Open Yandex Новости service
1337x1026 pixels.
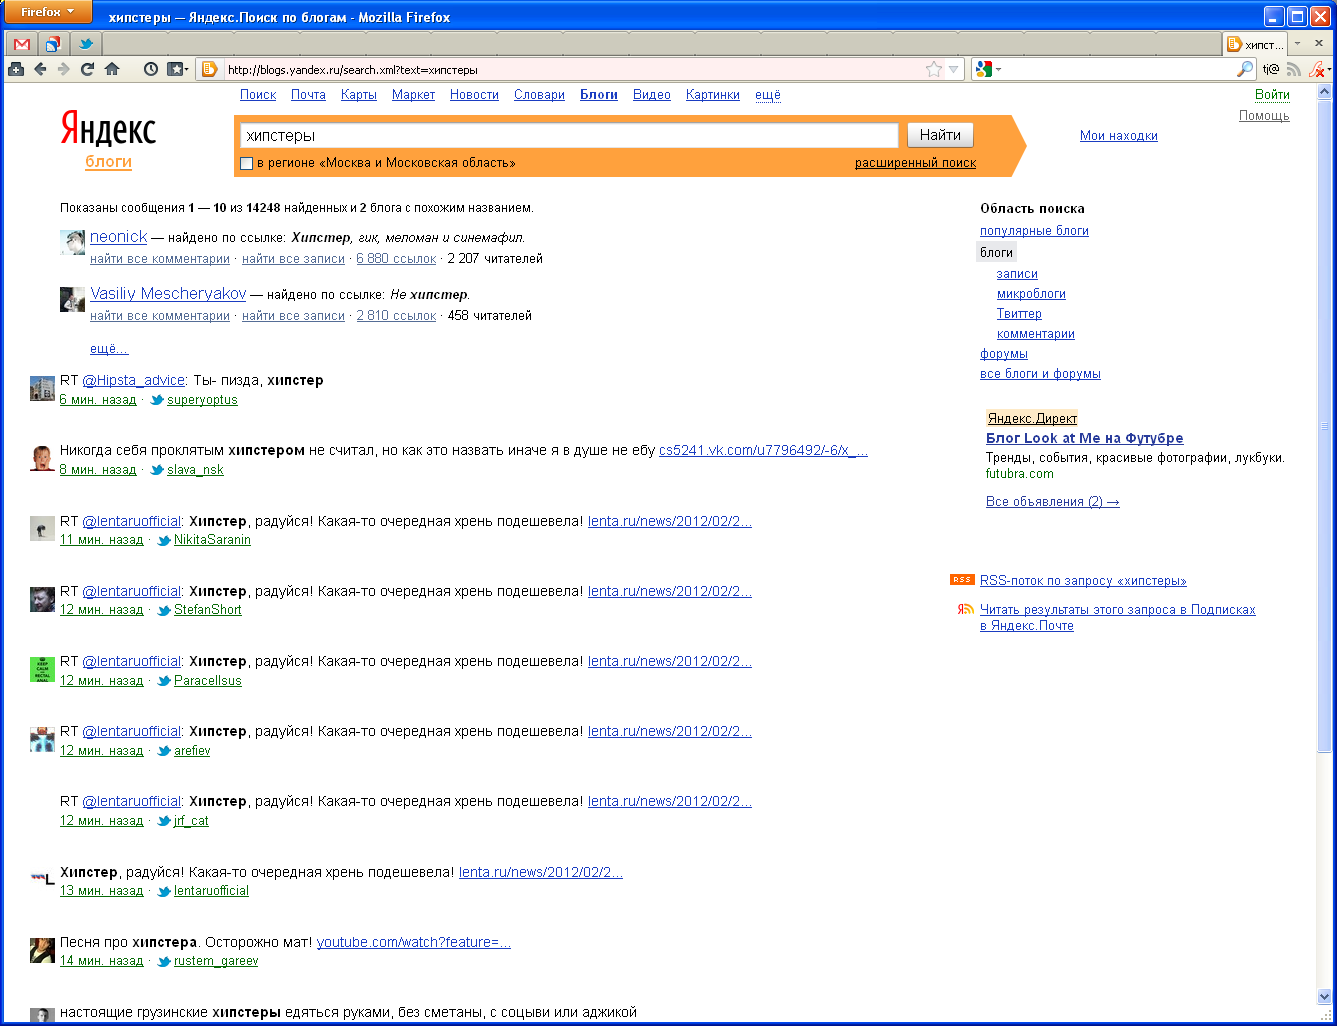point(474,95)
